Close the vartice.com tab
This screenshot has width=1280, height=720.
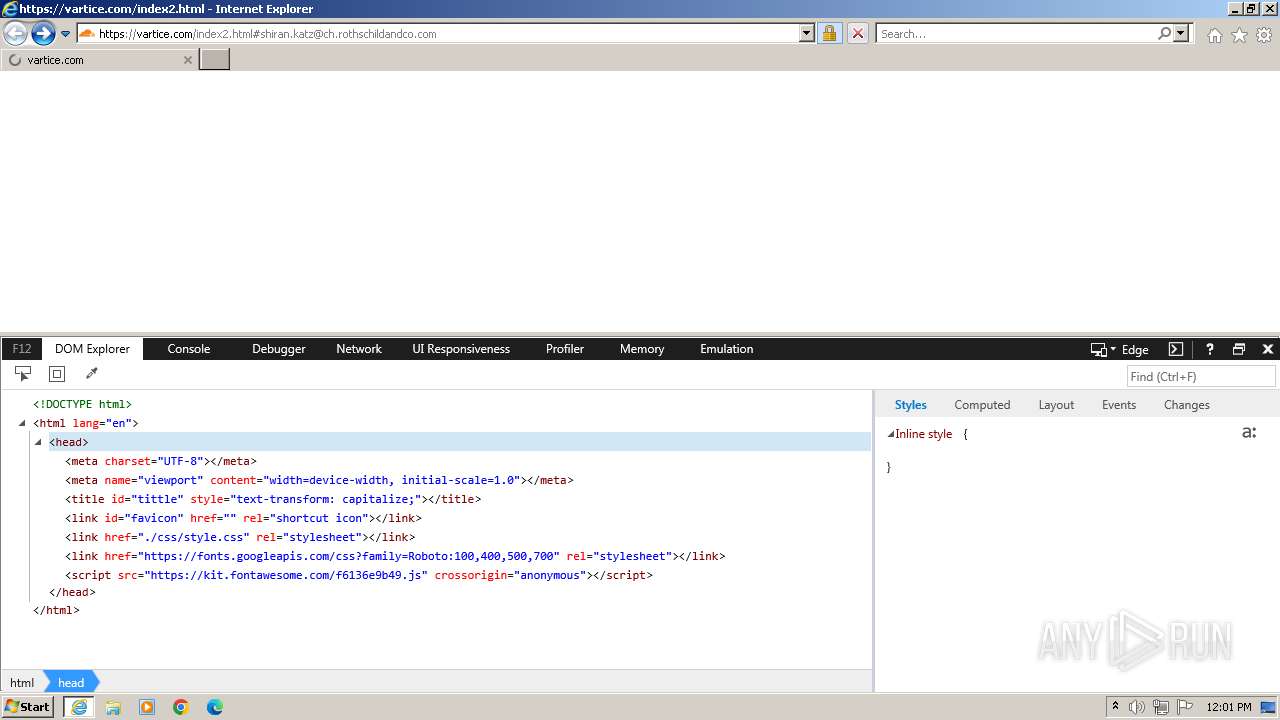[x=187, y=60]
